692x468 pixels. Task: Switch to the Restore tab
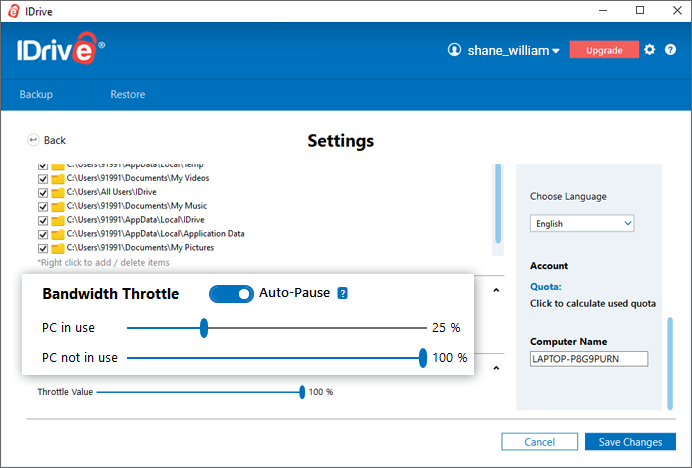coord(127,94)
